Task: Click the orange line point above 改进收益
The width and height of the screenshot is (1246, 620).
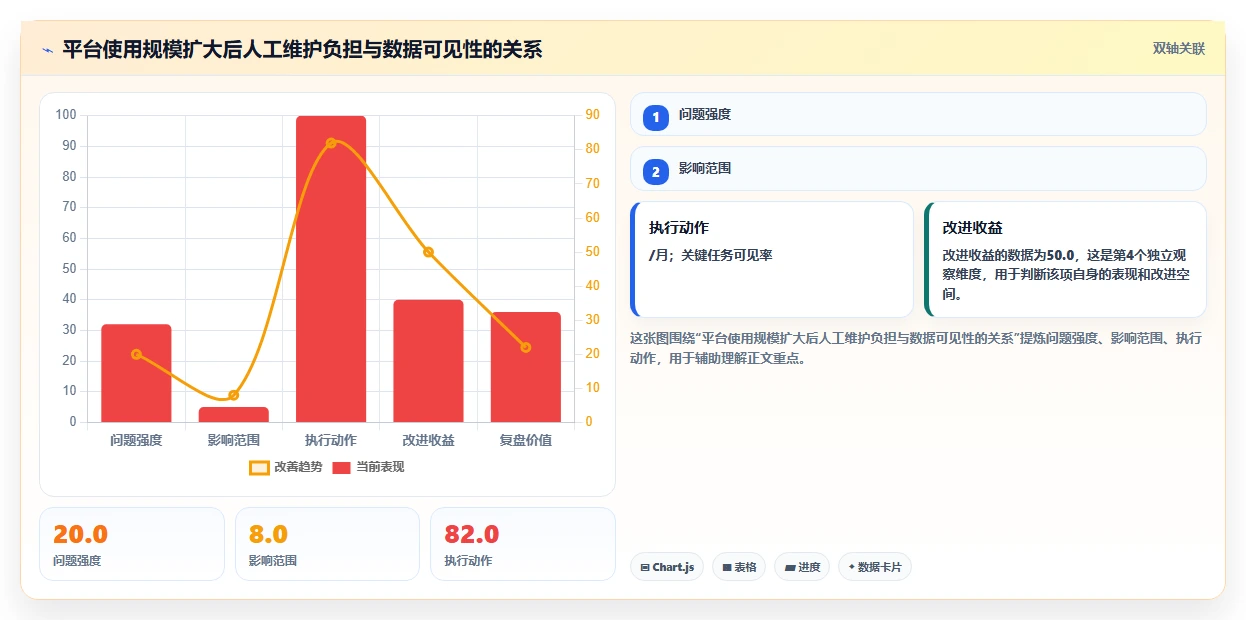Action: 428,252
